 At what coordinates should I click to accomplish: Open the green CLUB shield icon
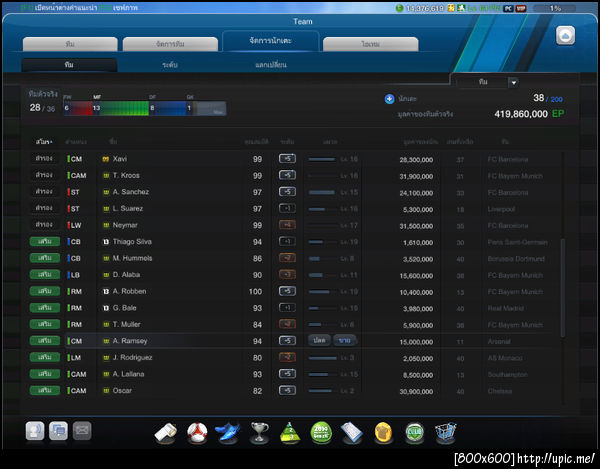pos(414,433)
